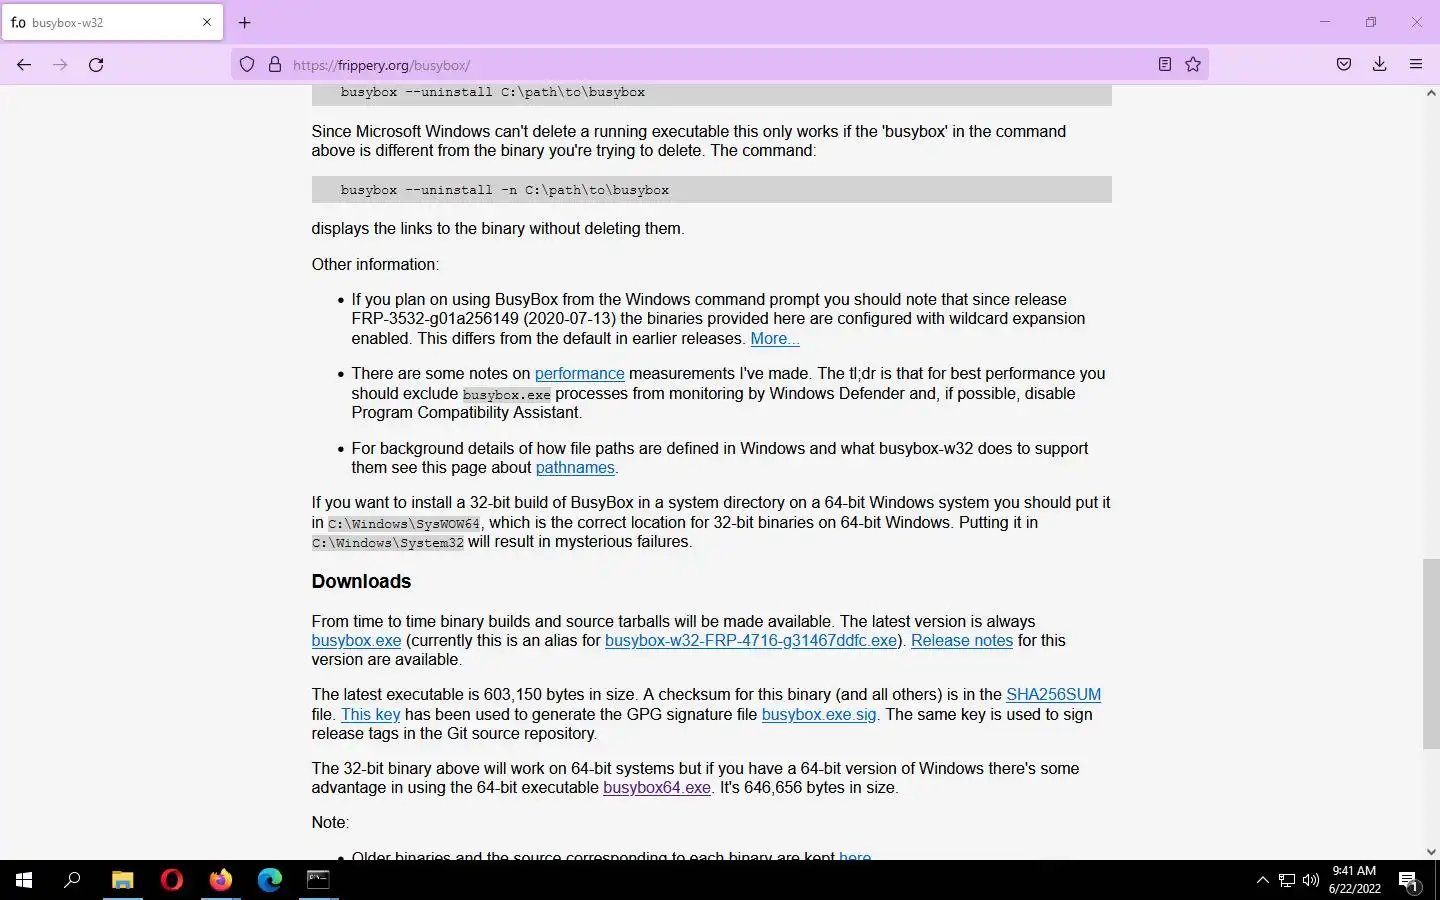Click the C:\Windows\SysWOW64 path text
1440x900 pixels.
pyautogui.click(x=404, y=523)
